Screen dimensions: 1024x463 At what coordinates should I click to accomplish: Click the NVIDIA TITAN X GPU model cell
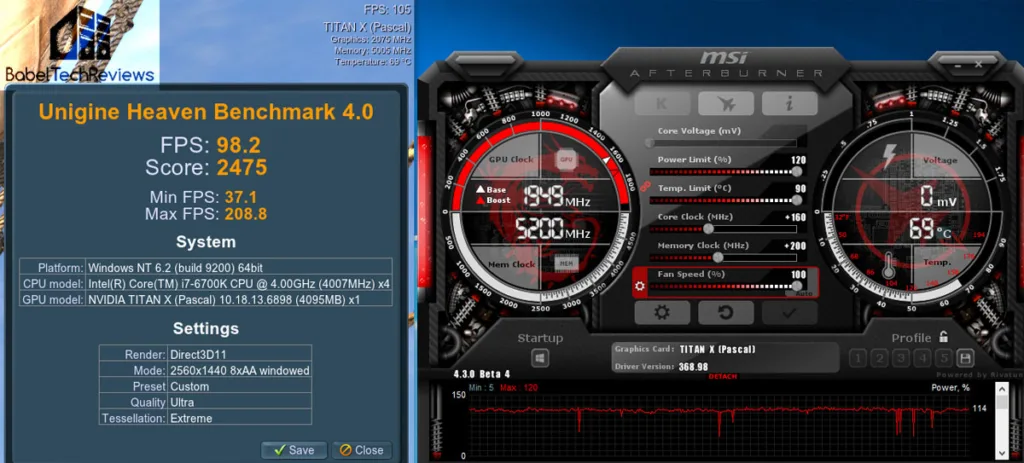[x=239, y=299]
